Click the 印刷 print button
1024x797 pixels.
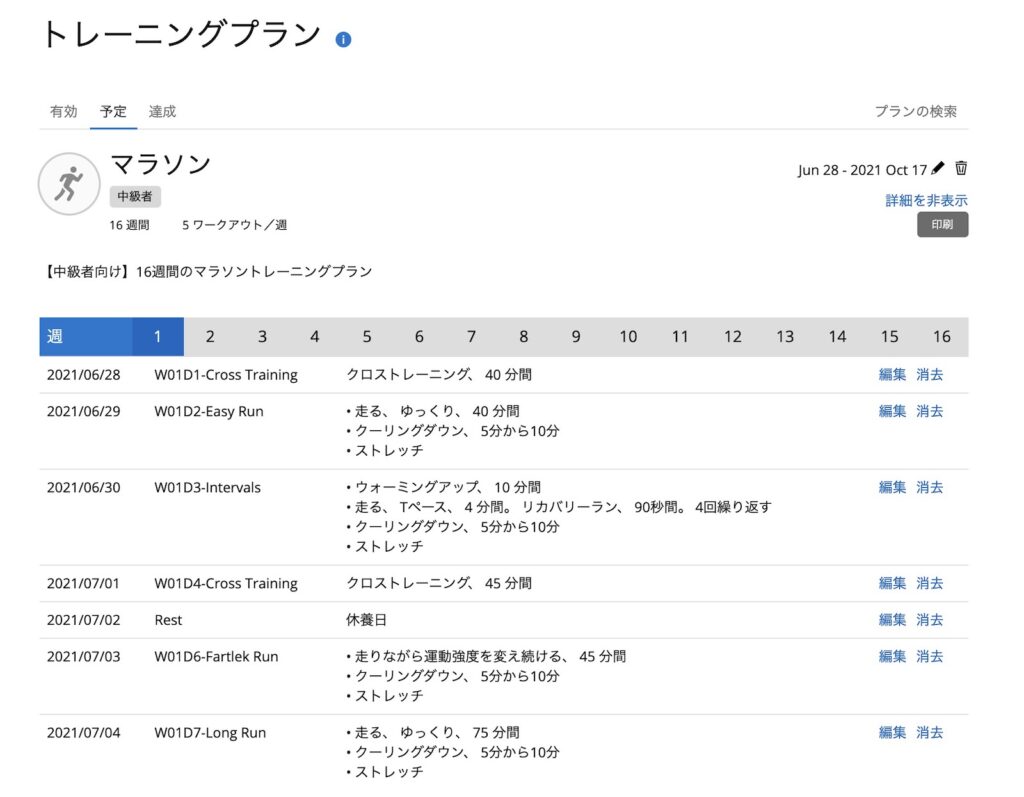click(x=942, y=225)
